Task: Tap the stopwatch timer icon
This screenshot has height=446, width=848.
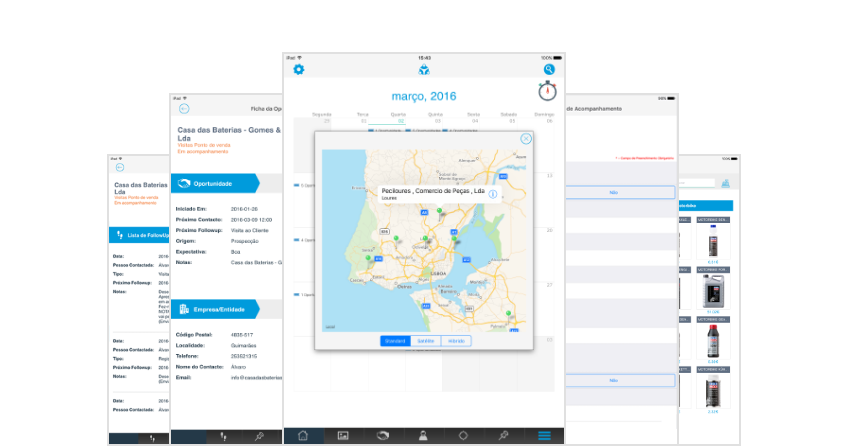Action: point(547,91)
